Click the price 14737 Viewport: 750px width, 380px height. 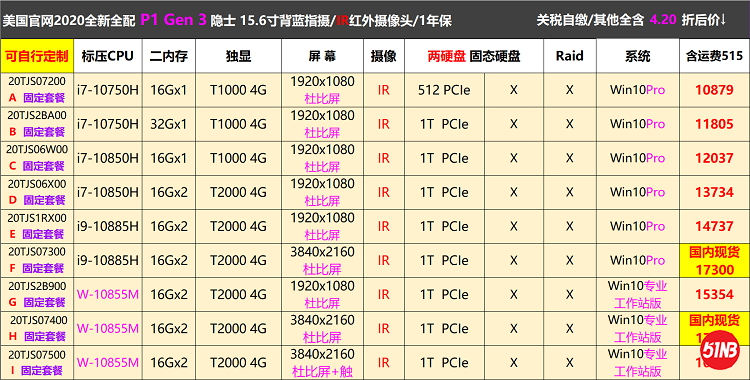pos(714,226)
